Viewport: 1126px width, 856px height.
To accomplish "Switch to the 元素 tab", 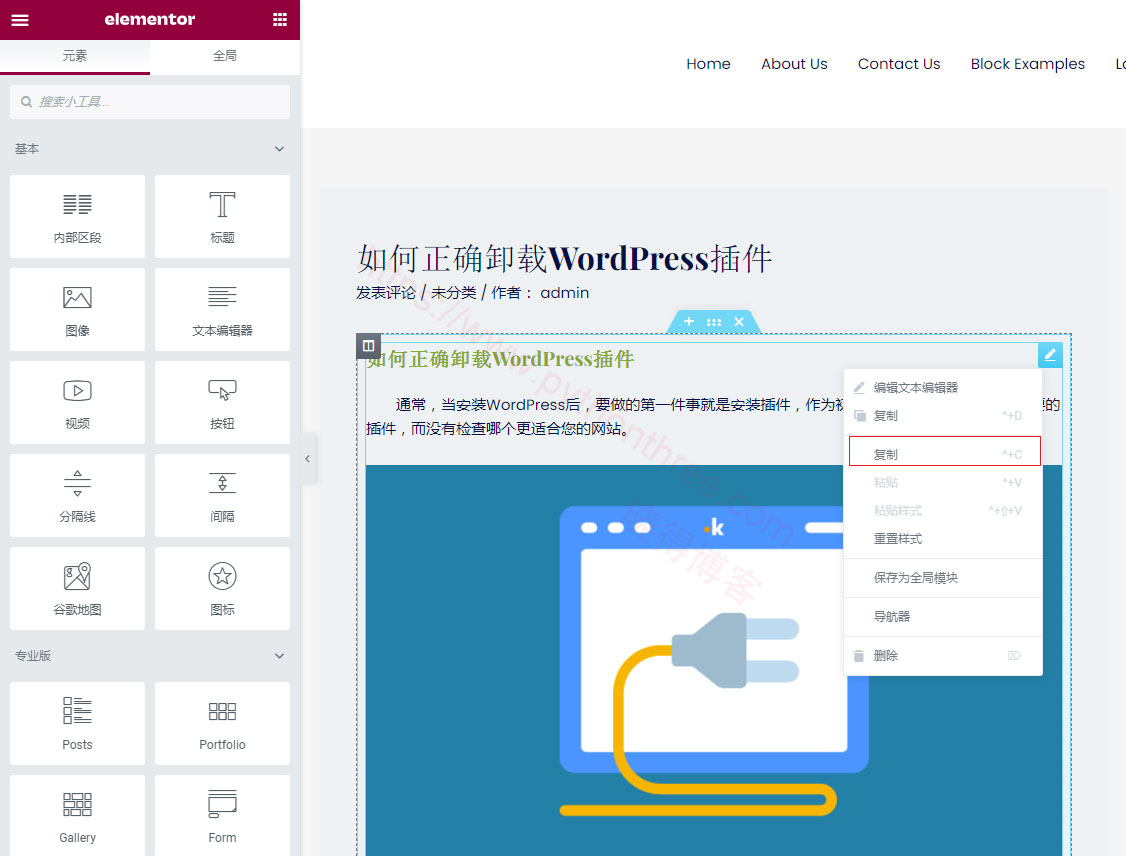I will tap(75, 56).
